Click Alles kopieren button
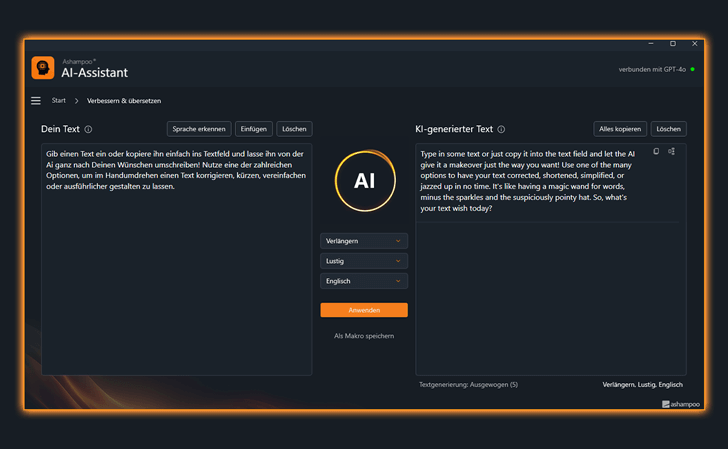Screen dimensions: 728x449 click(x=619, y=129)
